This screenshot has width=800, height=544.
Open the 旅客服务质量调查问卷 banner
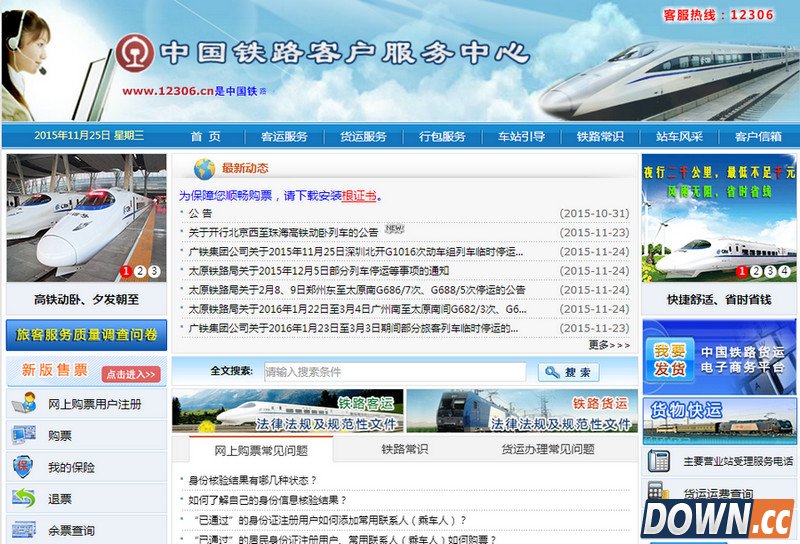pos(86,335)
